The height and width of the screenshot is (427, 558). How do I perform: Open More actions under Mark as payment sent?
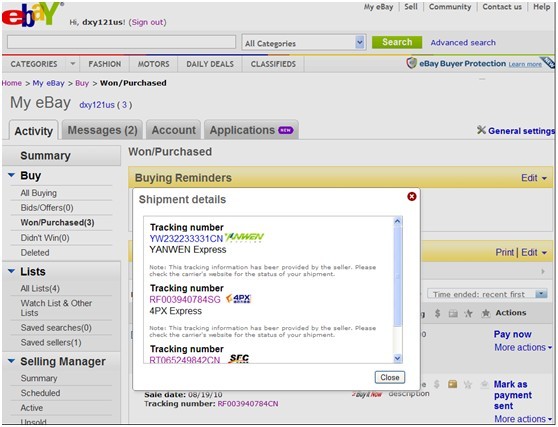click(x=523, y=419)
